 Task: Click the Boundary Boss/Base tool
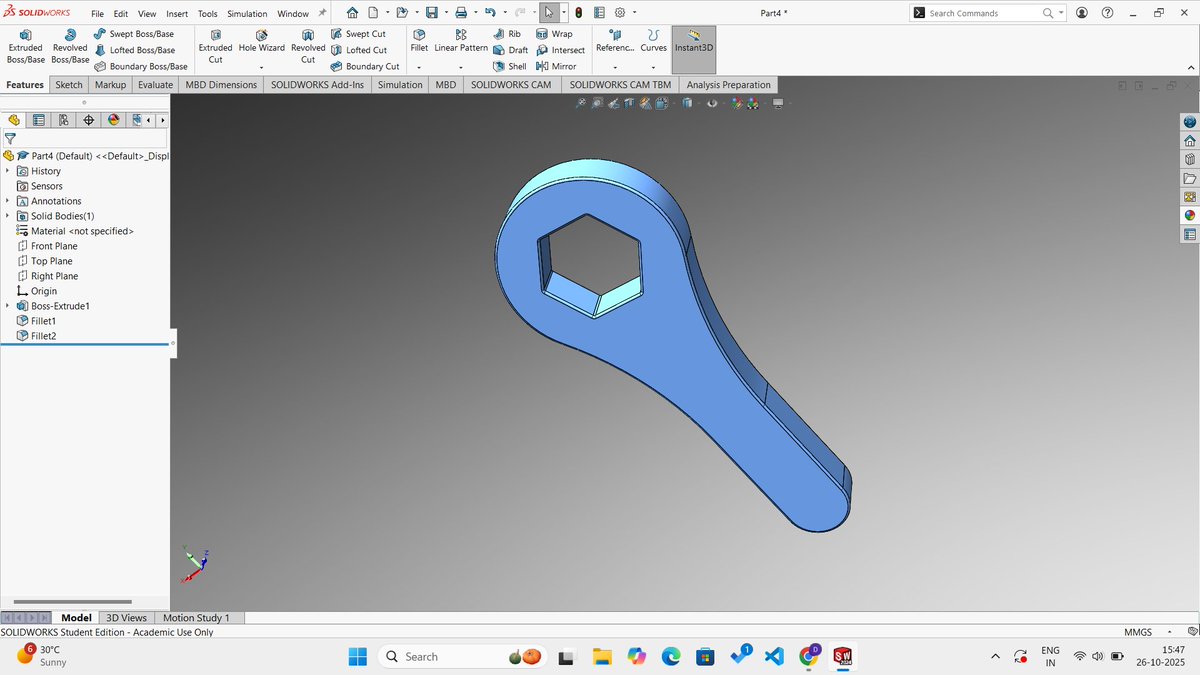(x=140, y=66)
